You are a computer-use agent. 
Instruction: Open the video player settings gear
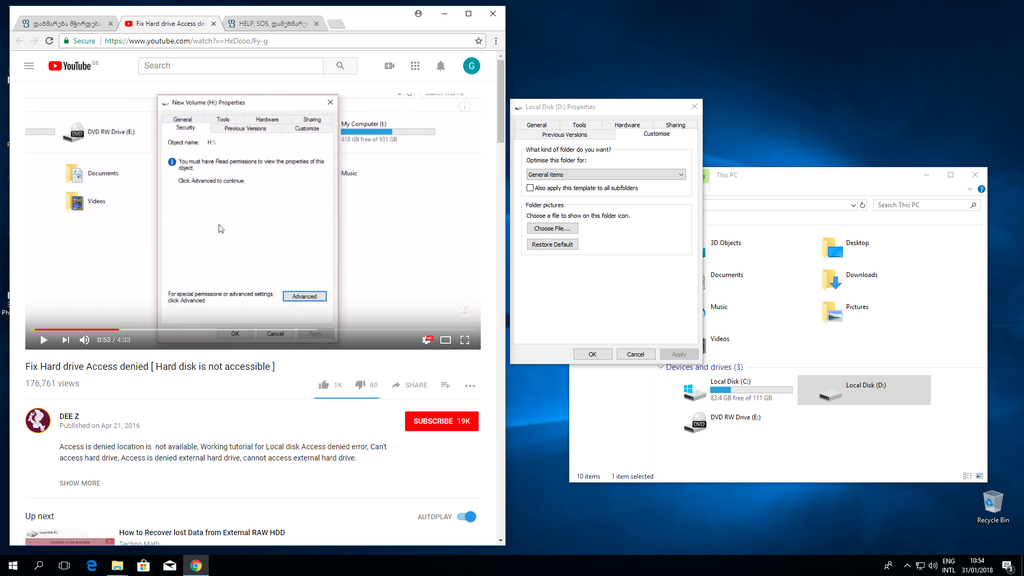pos(427,340)
